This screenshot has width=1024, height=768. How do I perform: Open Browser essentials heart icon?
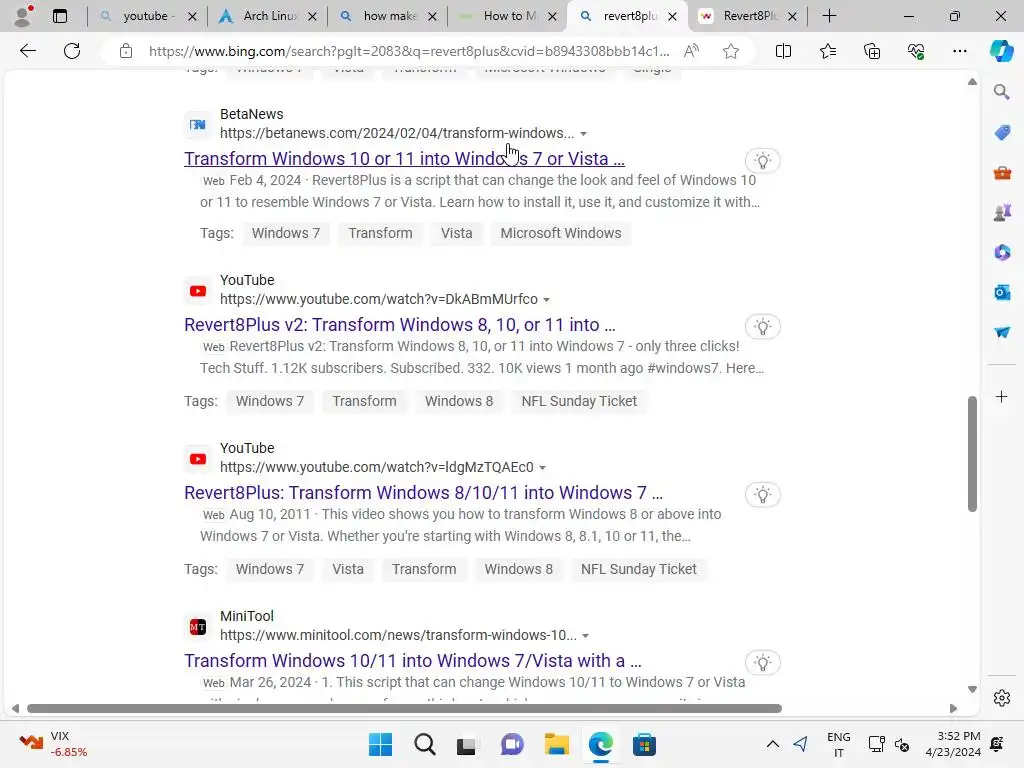(916, 51)
